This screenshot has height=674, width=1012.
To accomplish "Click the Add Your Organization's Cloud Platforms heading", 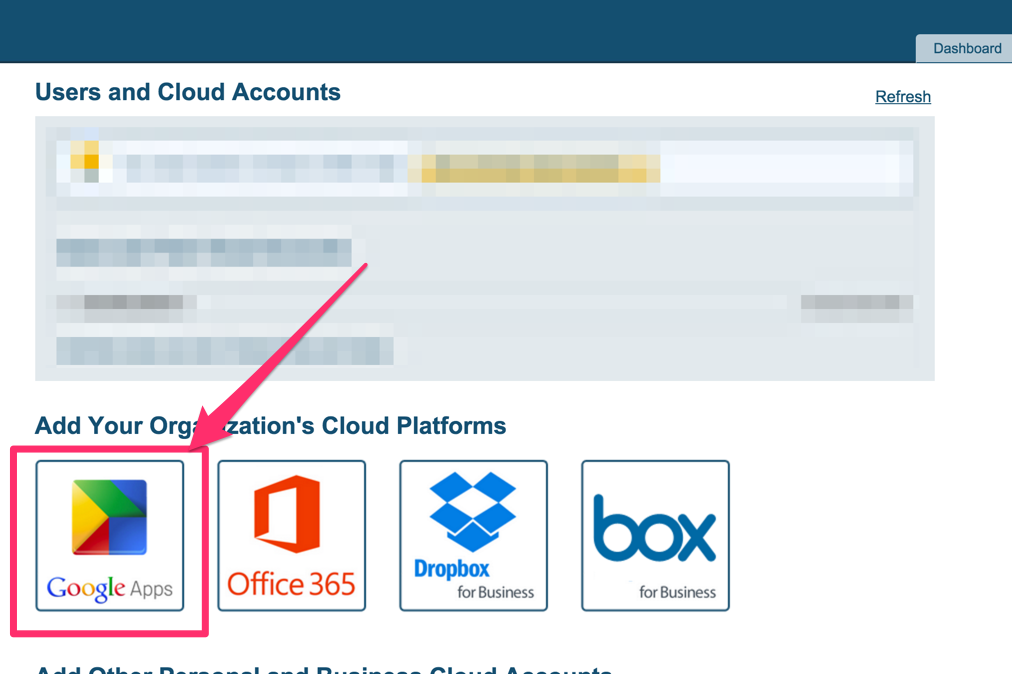I will click(270, 425).
